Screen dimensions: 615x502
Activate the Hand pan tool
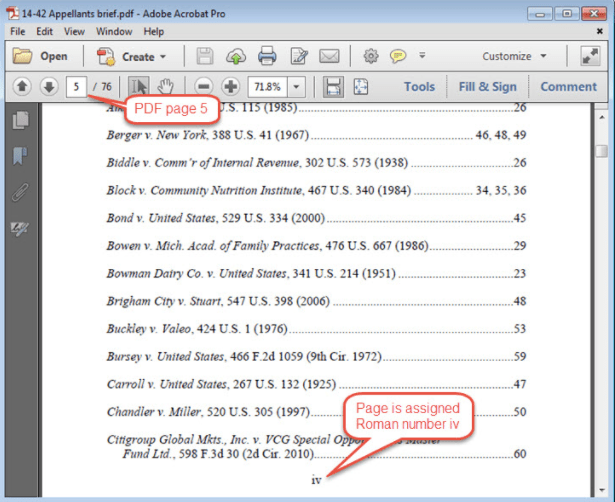coord(166,86)
